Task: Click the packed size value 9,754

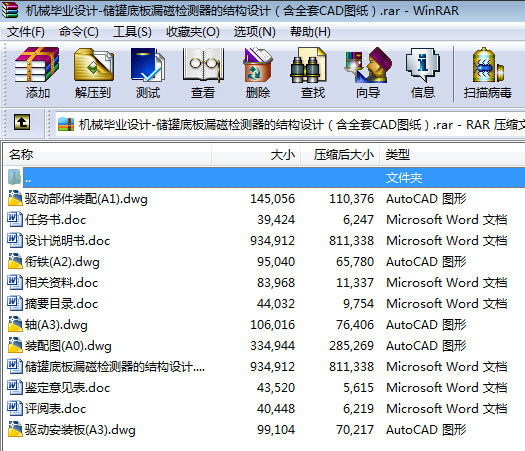Action: pyautogui.click(x=358, y=304)
